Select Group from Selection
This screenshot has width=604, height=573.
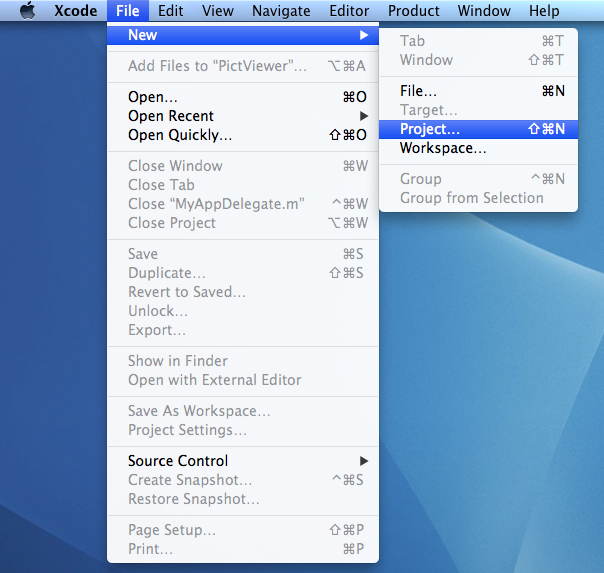(478, 198)
